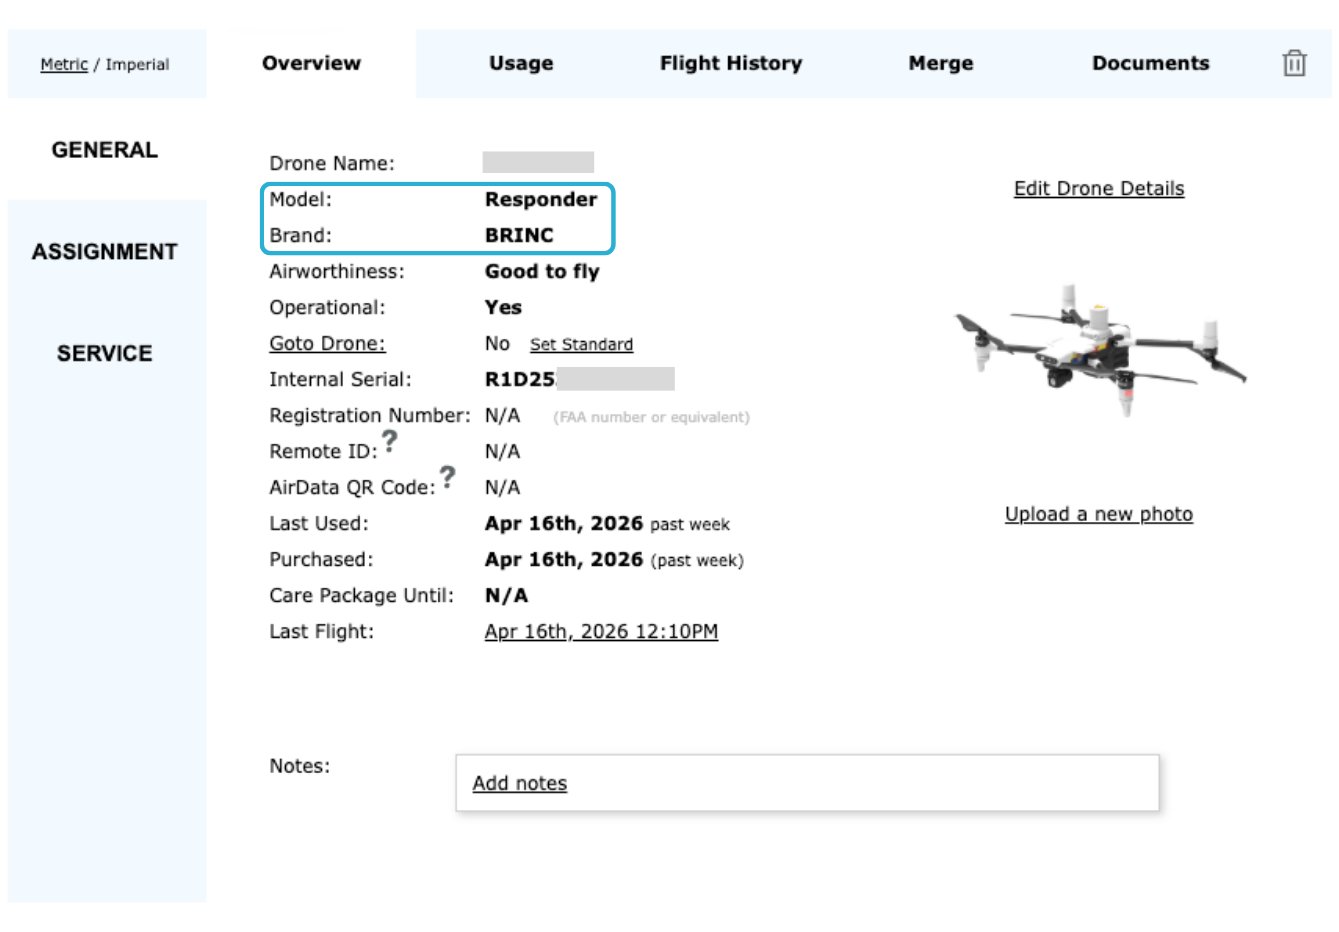The image size is (1339, 932).
Task: Click the trash delete drone icon
Action: (x=1294, y=63)
